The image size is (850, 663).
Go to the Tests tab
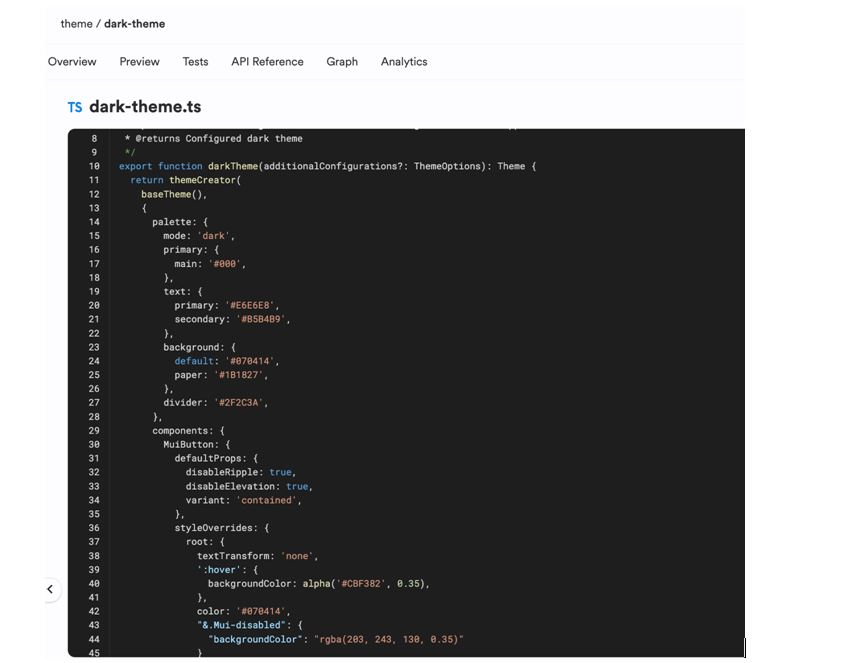[195, 62]
